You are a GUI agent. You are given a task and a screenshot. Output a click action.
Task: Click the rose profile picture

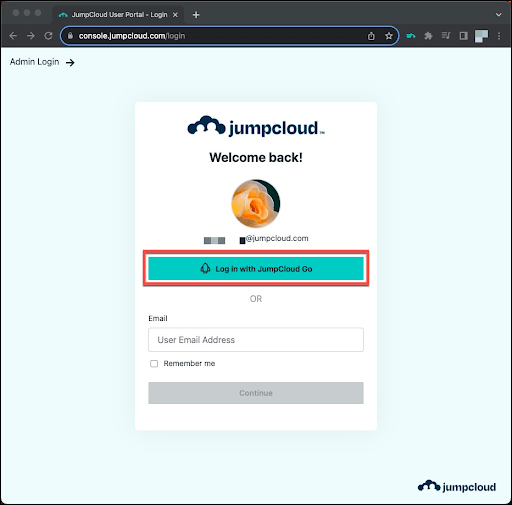(x=256, y=203)
